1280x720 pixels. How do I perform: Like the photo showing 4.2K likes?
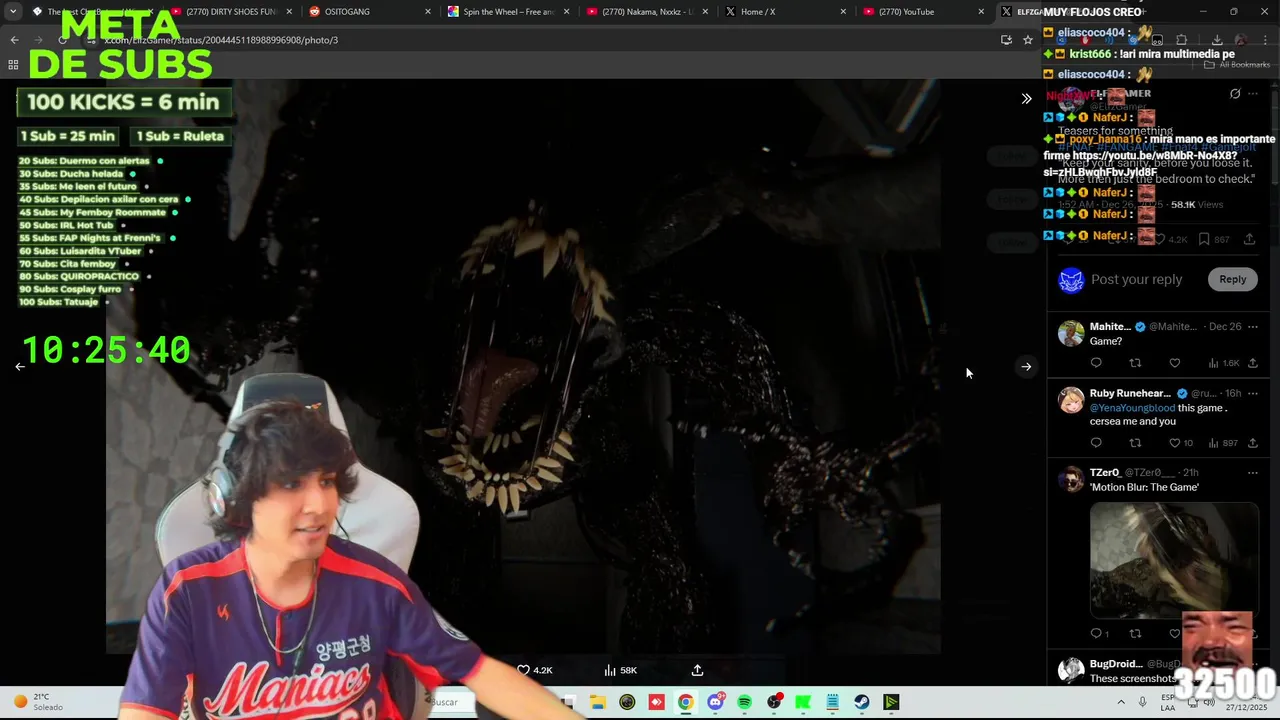pos(534,670)
